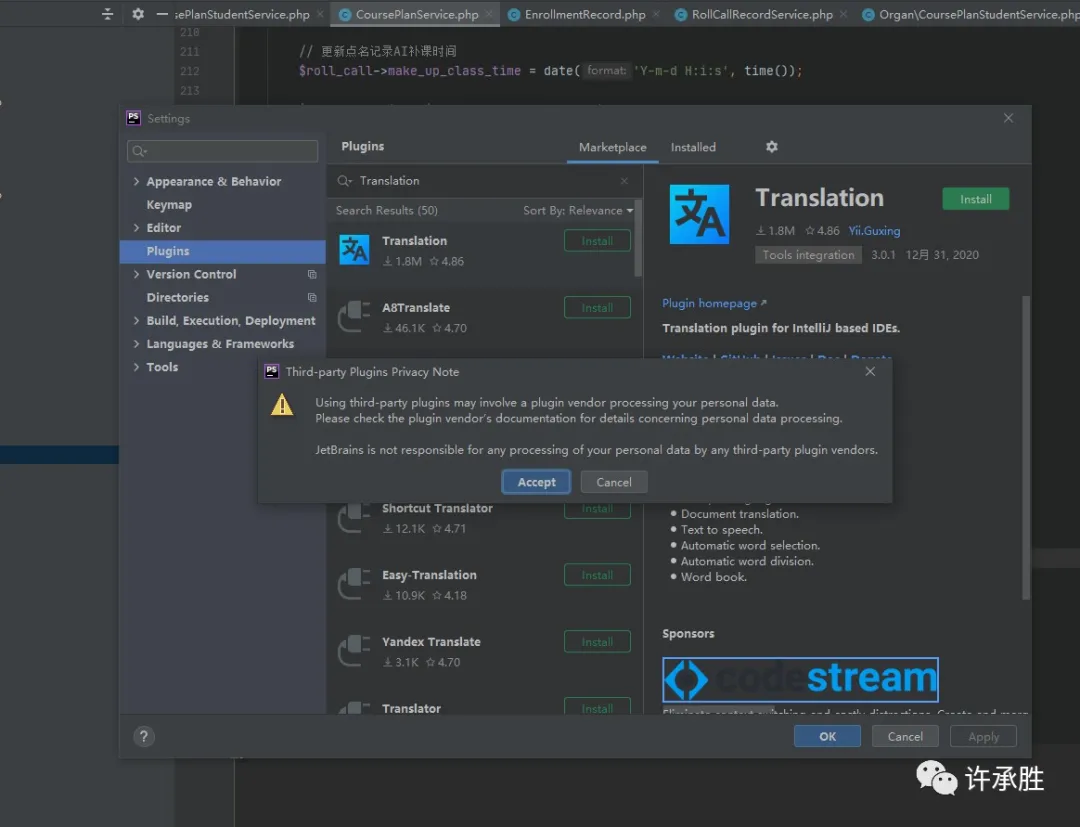Click the A8Translate plugin icon

(x=354, y=317)
